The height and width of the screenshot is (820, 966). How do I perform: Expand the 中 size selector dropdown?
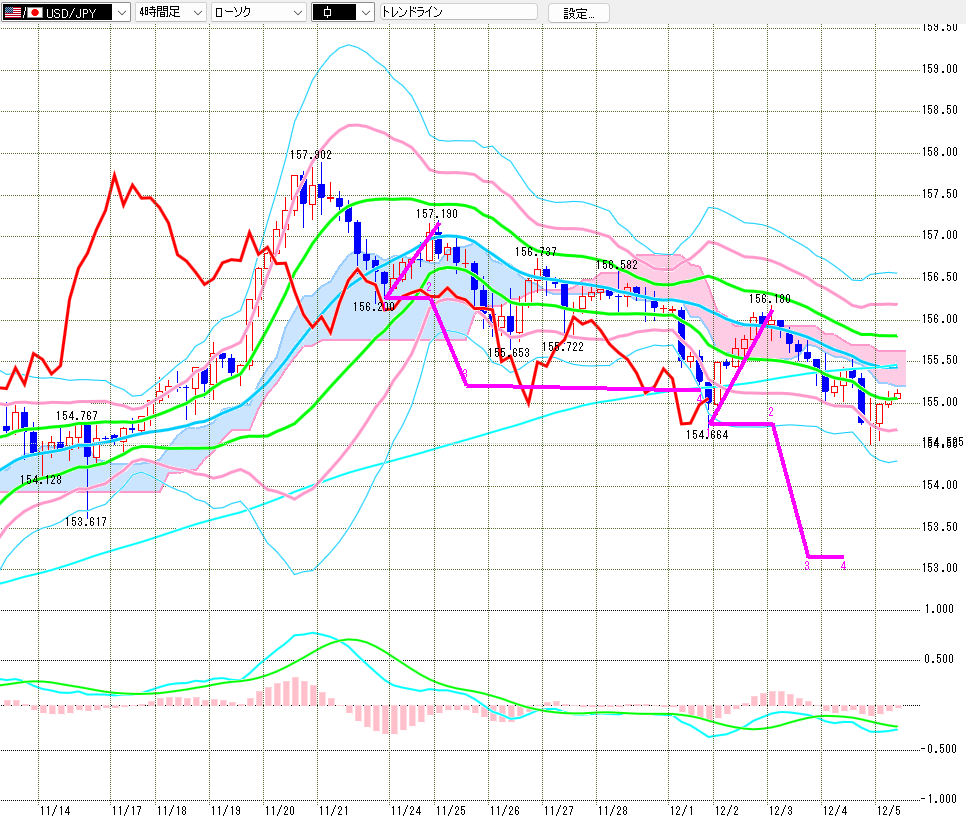pos(365,13)
